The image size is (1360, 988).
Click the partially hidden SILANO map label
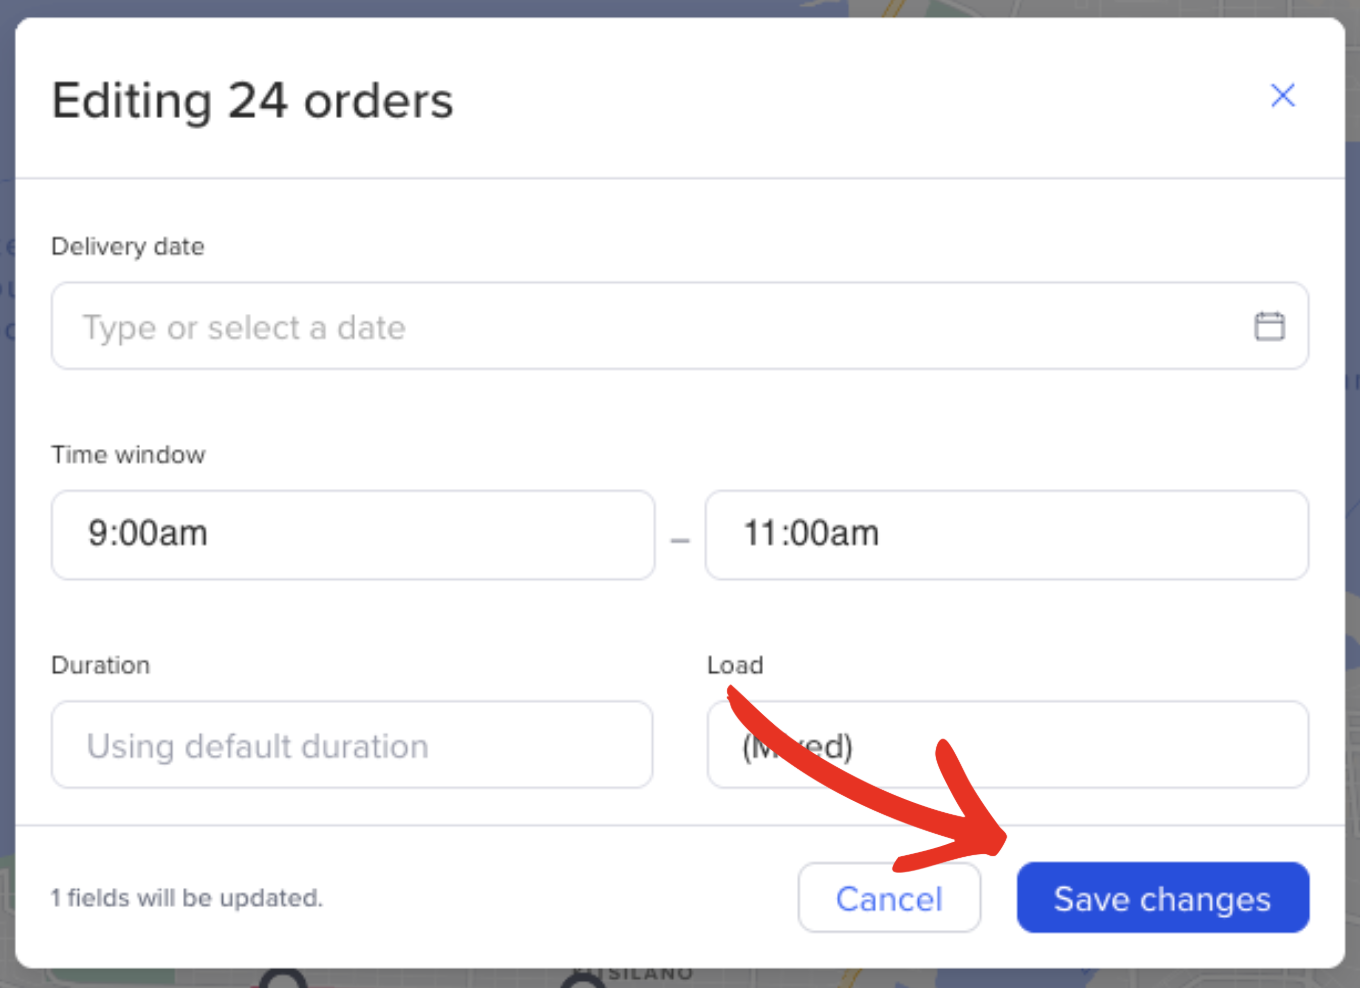click(650, 974)
